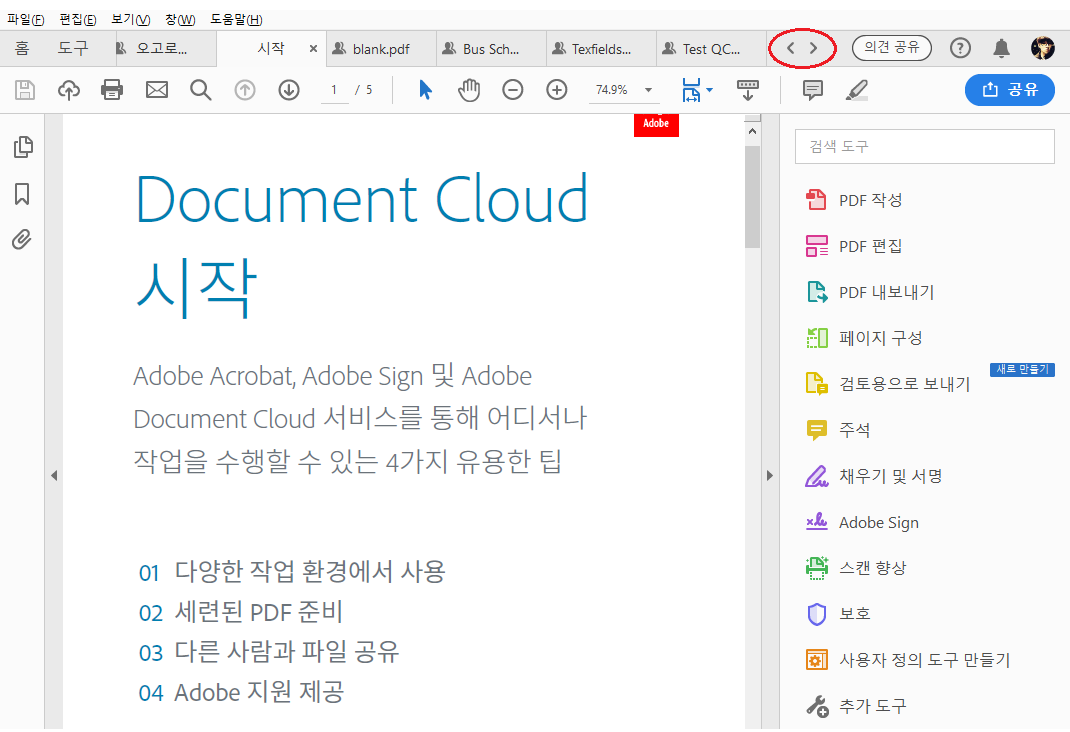The image size is (1070, 732).
Task: Switch to the 도구 tab
Action: point(73,48)
